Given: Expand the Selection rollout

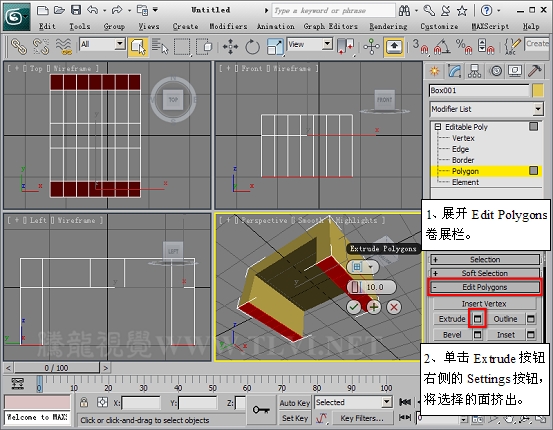Looking at the screenshot, I should [x=485, y=260].
